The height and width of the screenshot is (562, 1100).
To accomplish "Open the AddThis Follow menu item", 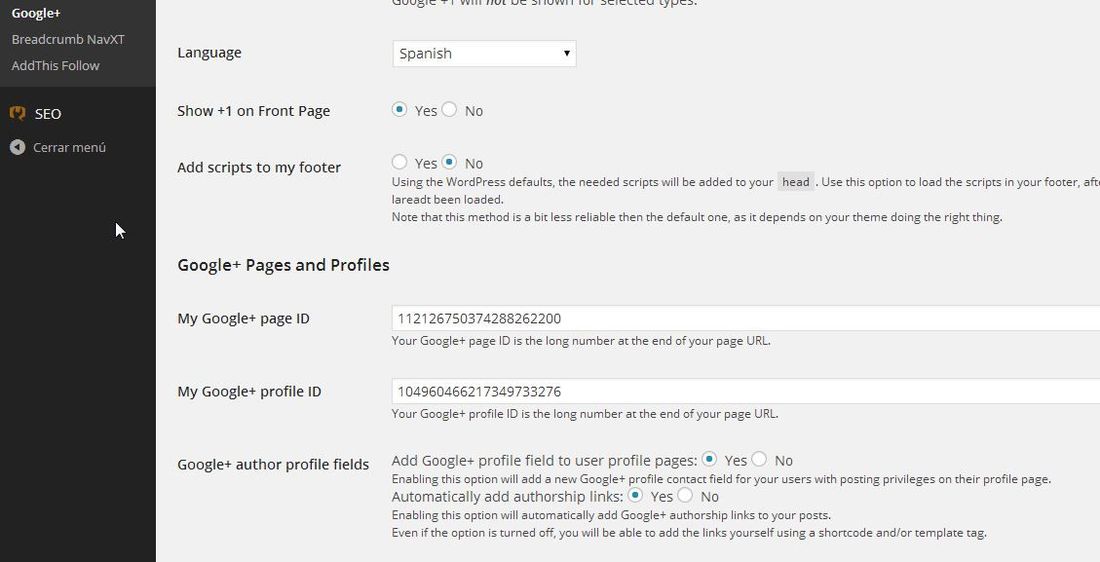I will point(55,65).
